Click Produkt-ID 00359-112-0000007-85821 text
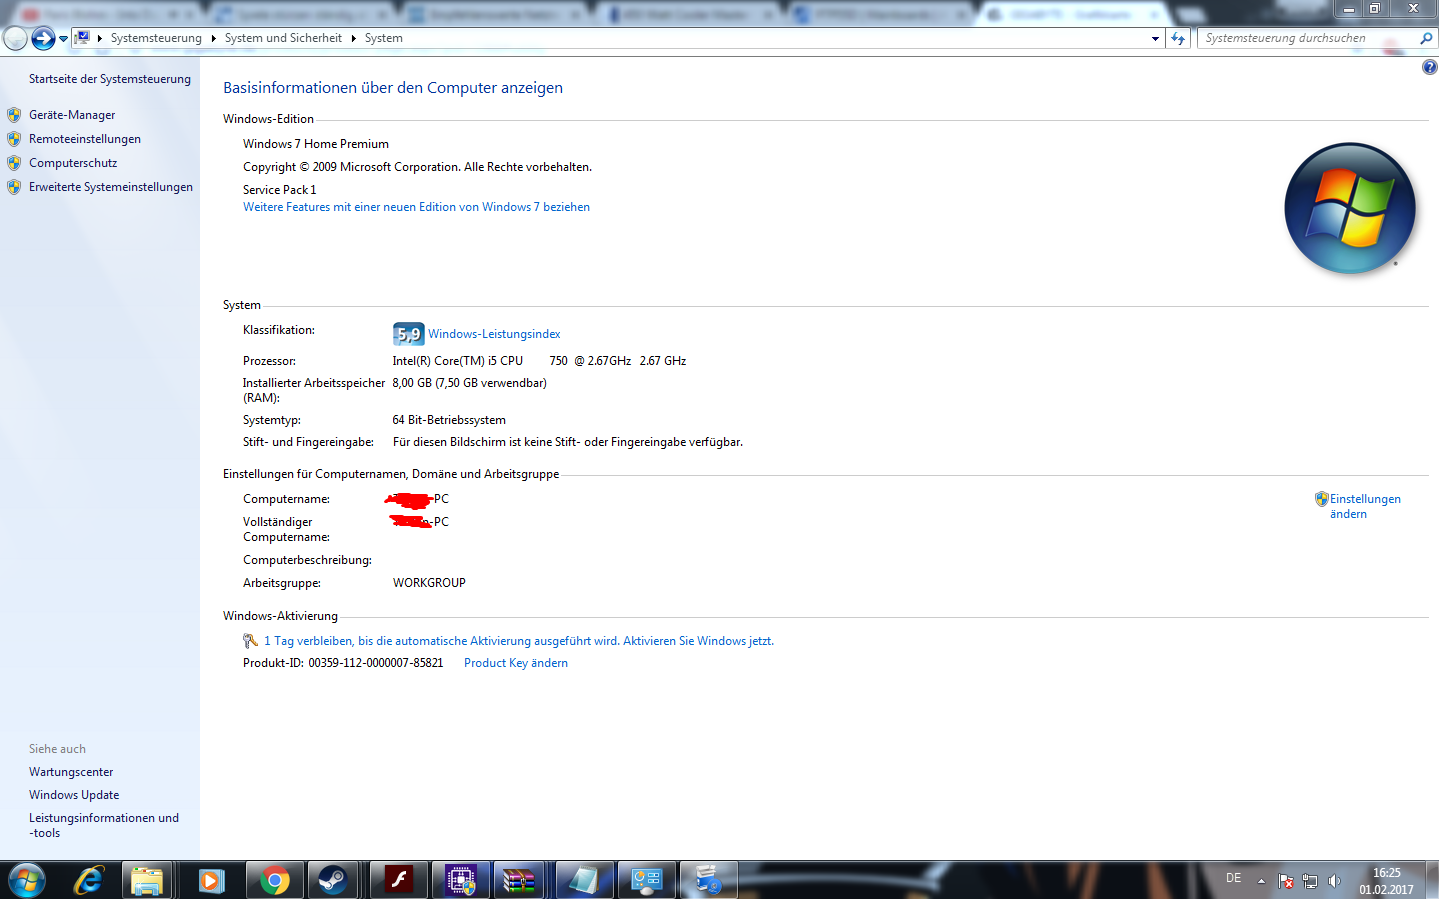This screenshot has width=1439, height=899. 343,663
